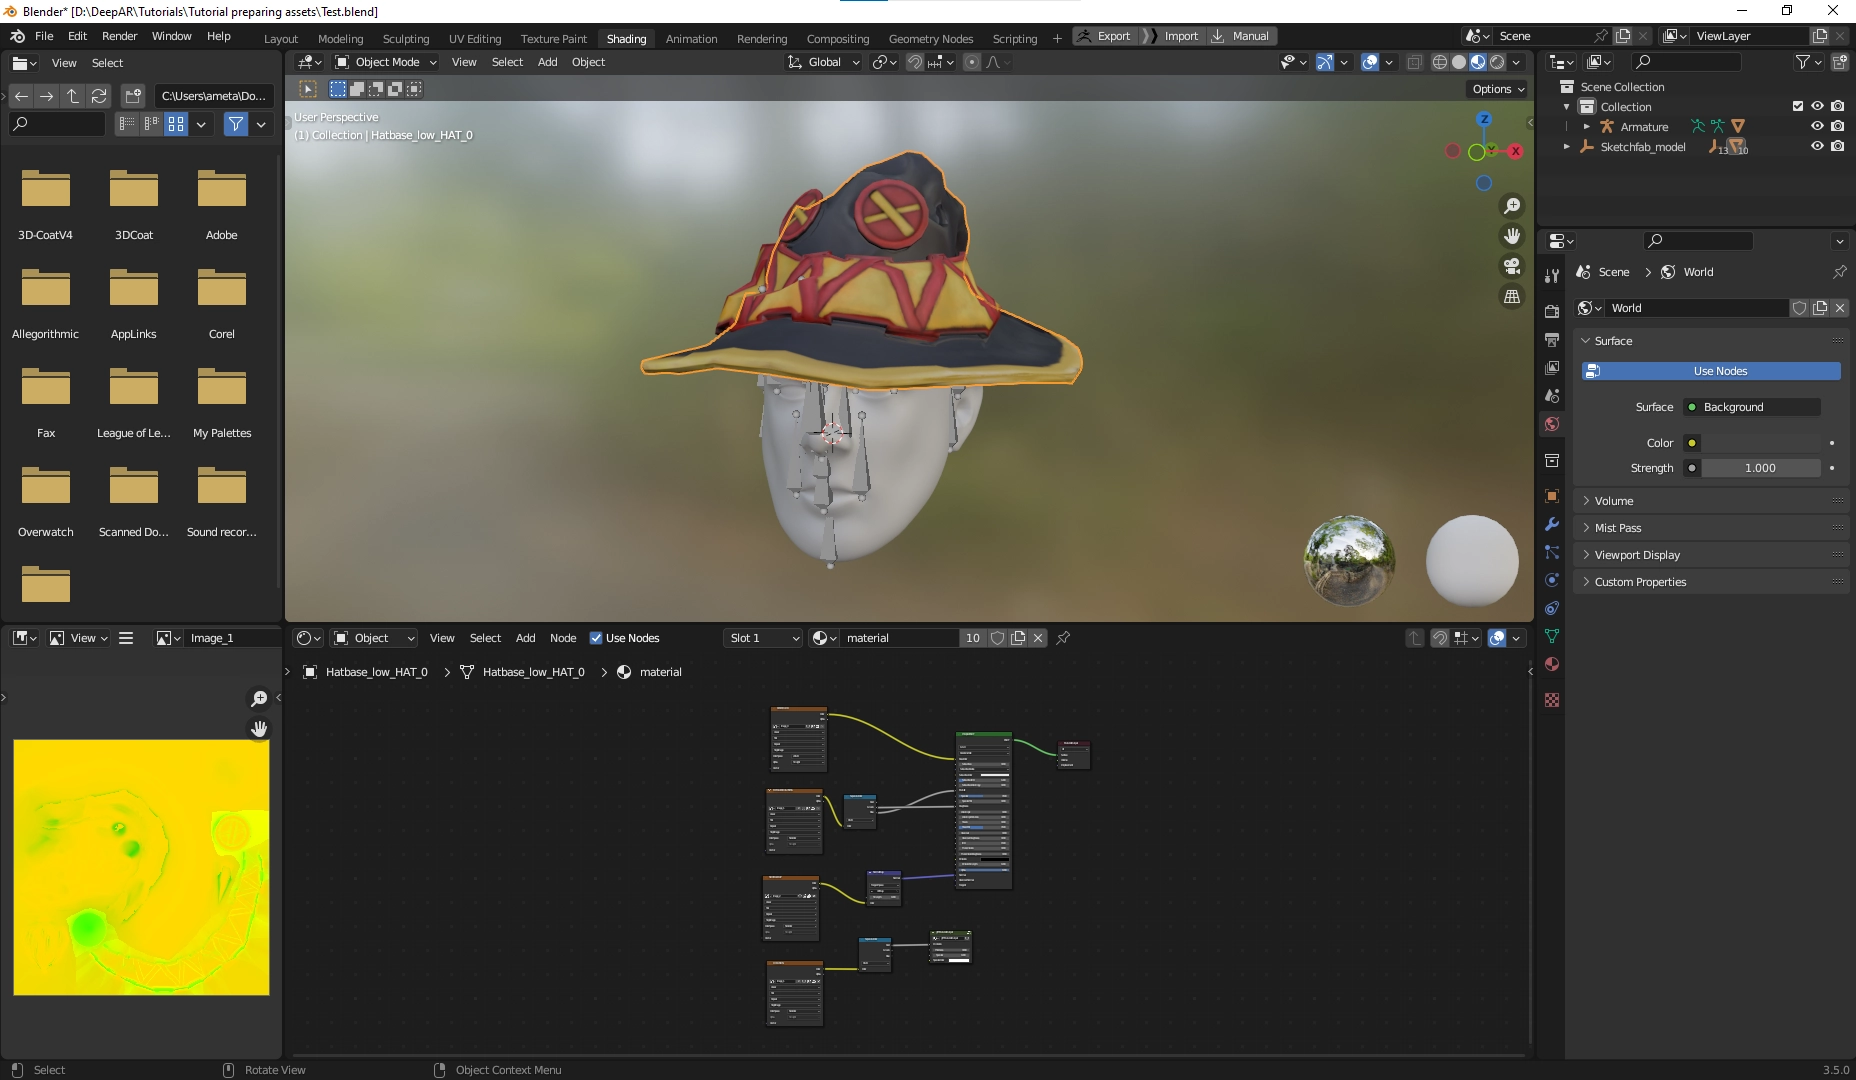Image resolution: width=1856 pixels, height=1080 pixels.
Task: Open the Output properties tab
Action: tap(1551, 340)
